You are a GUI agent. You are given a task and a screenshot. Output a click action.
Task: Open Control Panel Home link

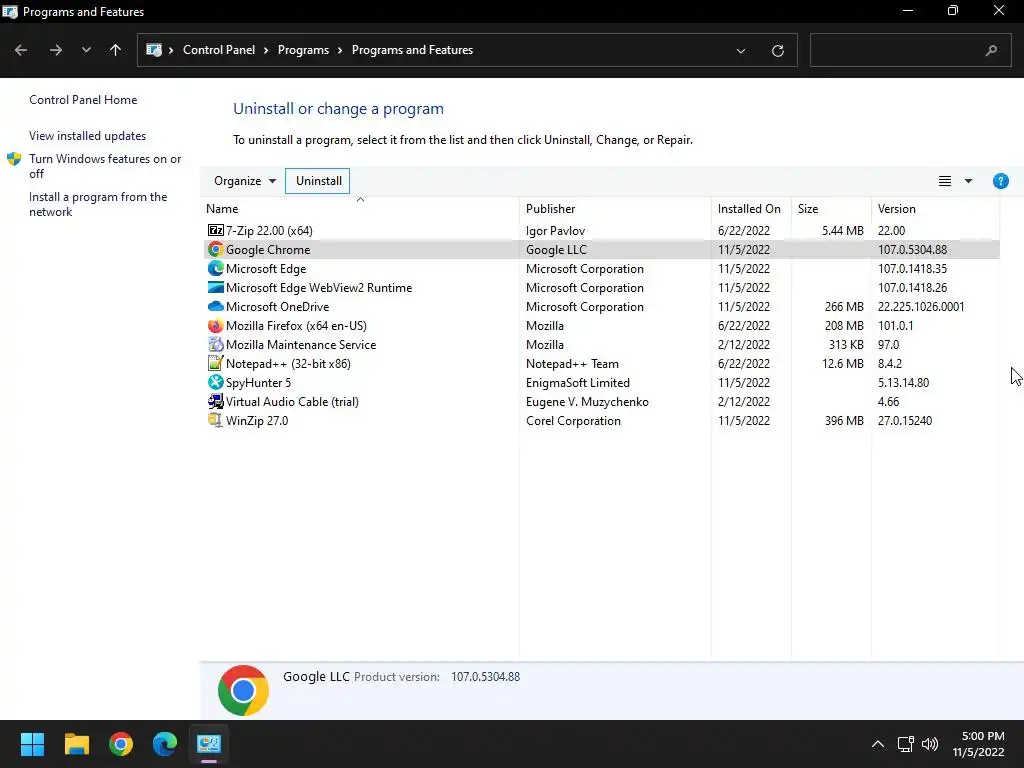(x=83, y=100)
